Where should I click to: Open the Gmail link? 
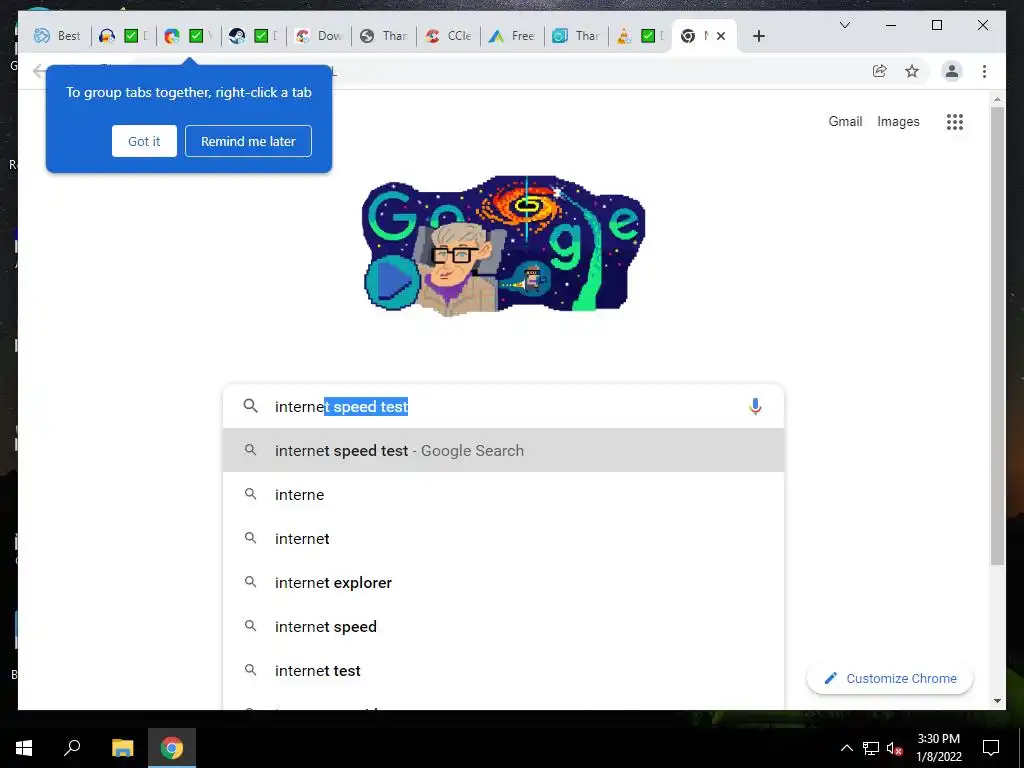point(845,121)
